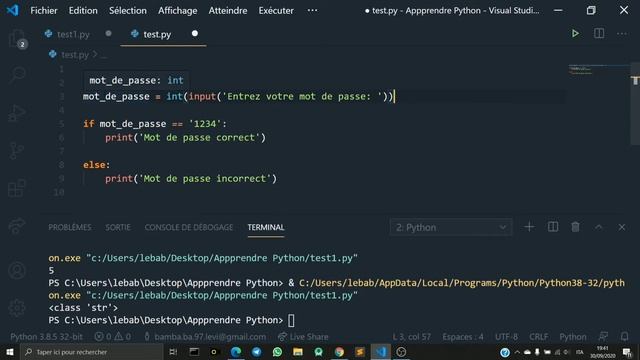640x360 pixels.
Task: Switch to the CONSOLE DE DÉBOGAGE tab
Action: click(189, 227)
